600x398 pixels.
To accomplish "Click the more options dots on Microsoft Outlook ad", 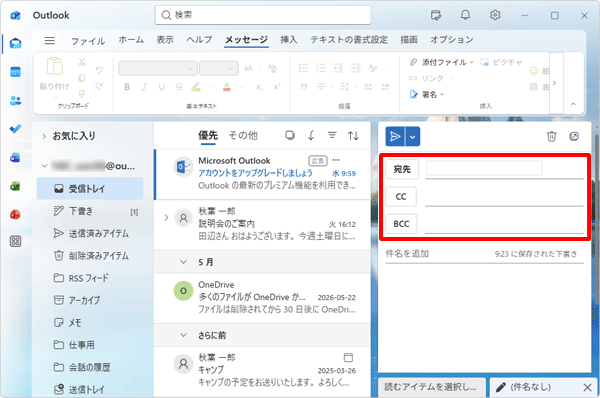I will coord(336,160).
